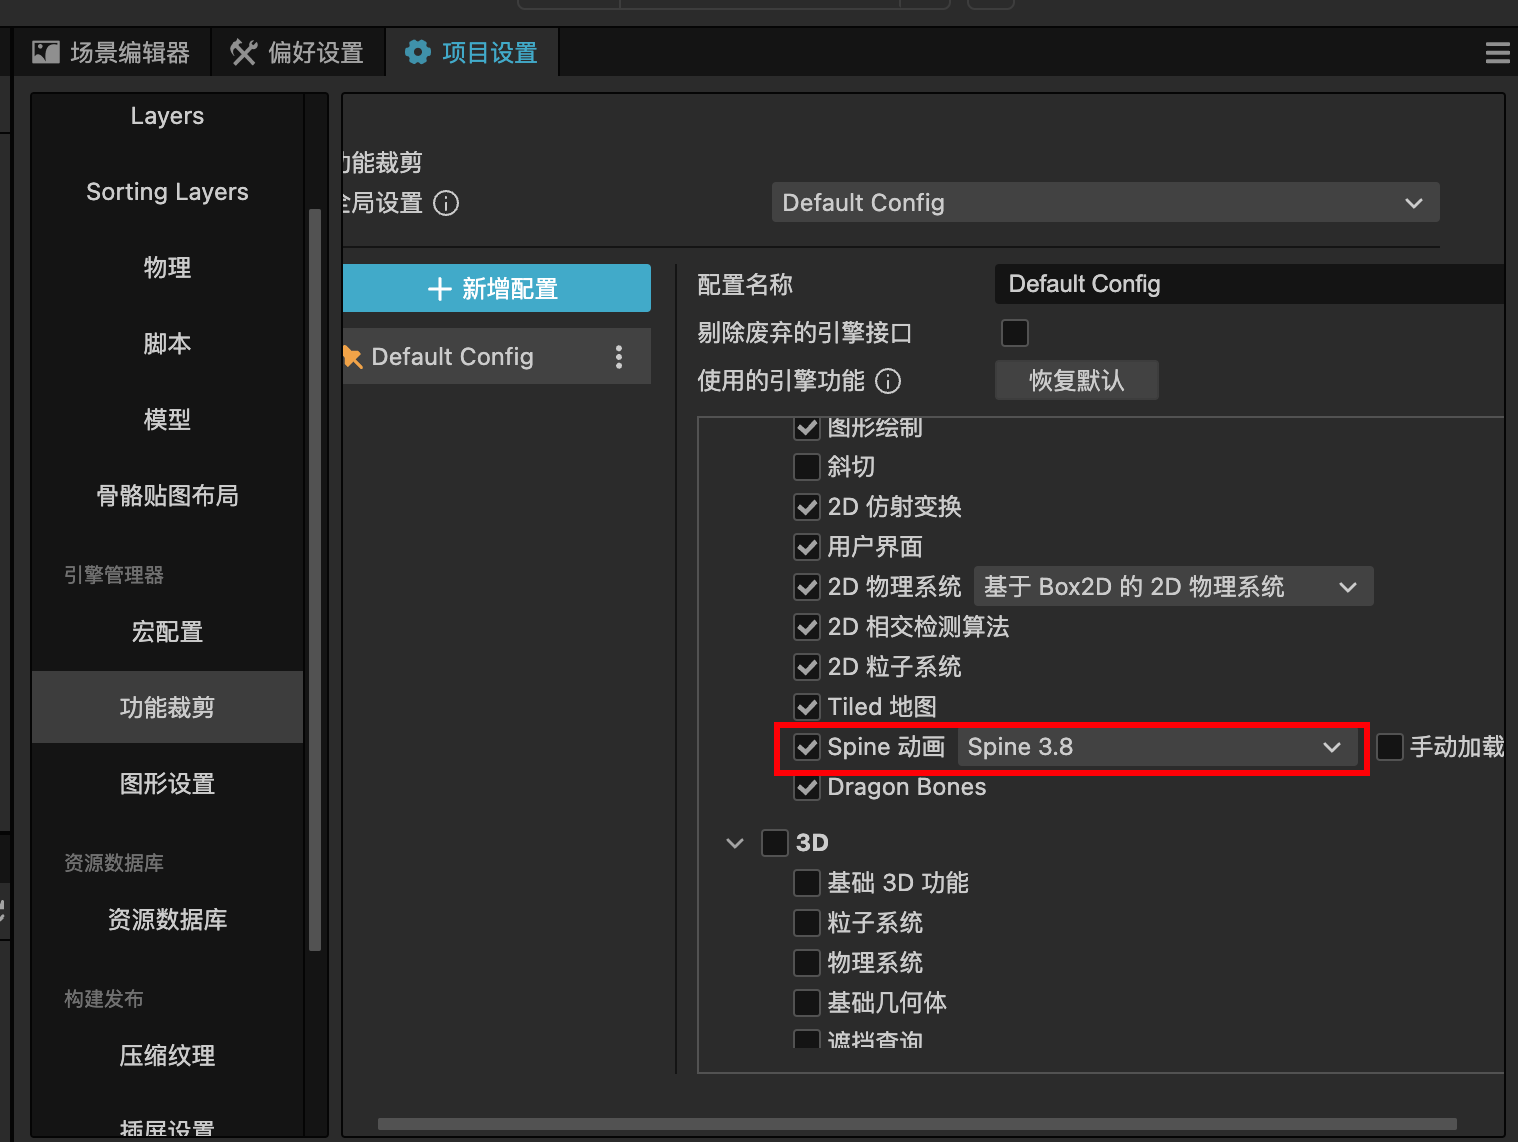Toggle 剔除废弃的引擎接口 checkbox
Image resolution: width=1518 pixels, height=1142 pixels.
(x=1015, y=332)
